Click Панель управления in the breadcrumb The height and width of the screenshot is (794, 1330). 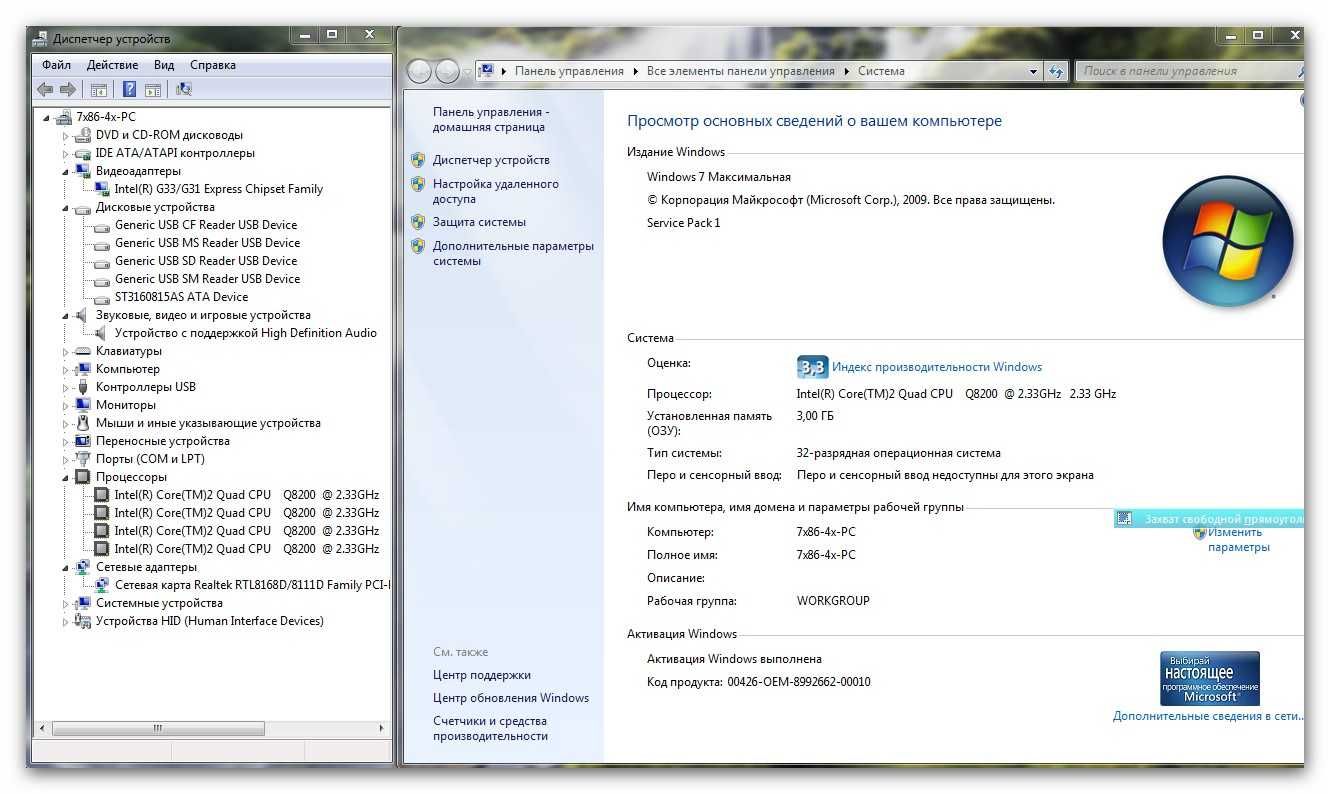(570, 71)
